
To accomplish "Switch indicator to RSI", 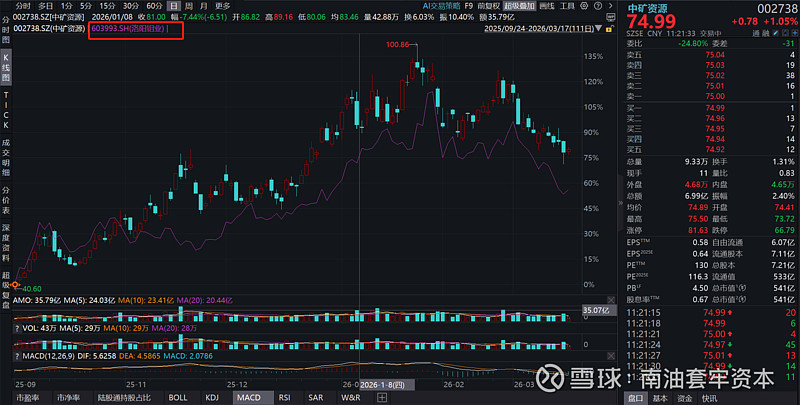I will 285,397.
